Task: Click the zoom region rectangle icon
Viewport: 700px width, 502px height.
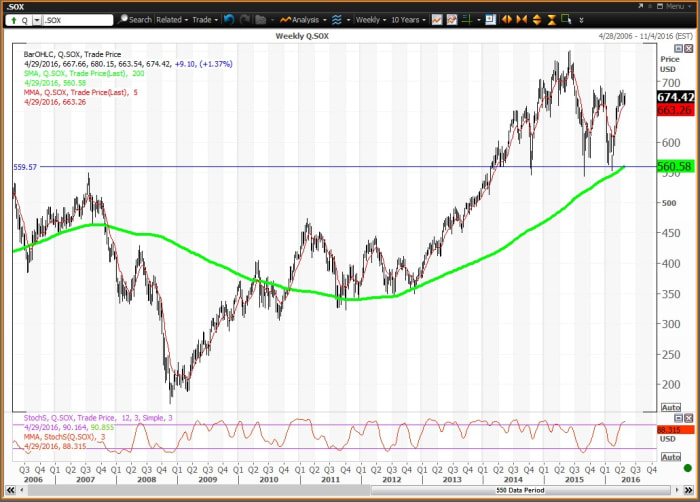Action: coord(568,19)
